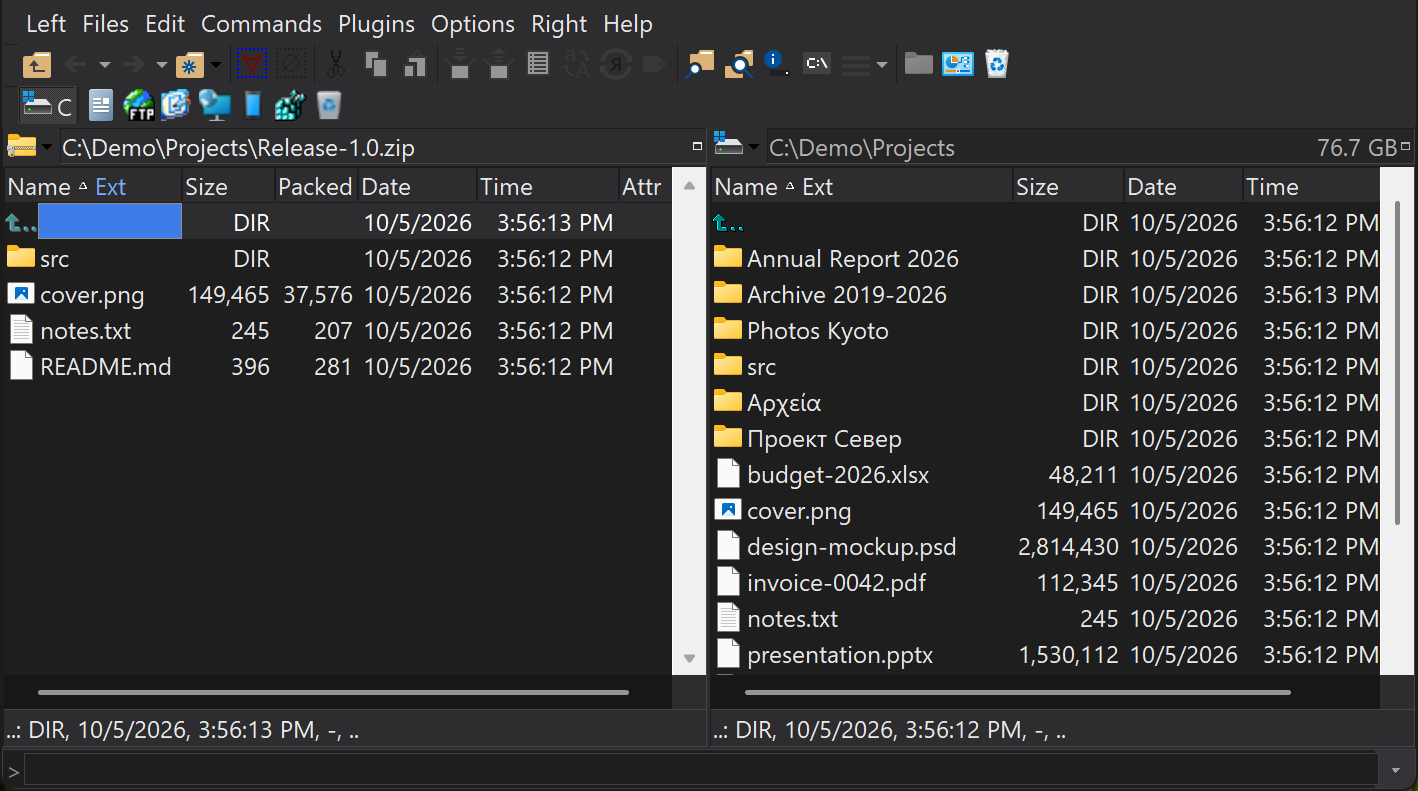Click the double-folder magnifier search icon
Image resolution: width=1418 pixels, height=791 pixels.
click(x=739, y=65)
